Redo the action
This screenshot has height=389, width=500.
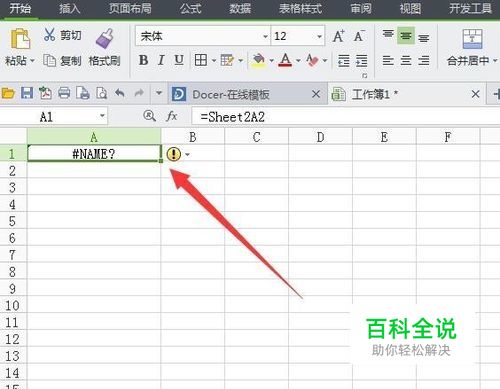pos(139,93)
